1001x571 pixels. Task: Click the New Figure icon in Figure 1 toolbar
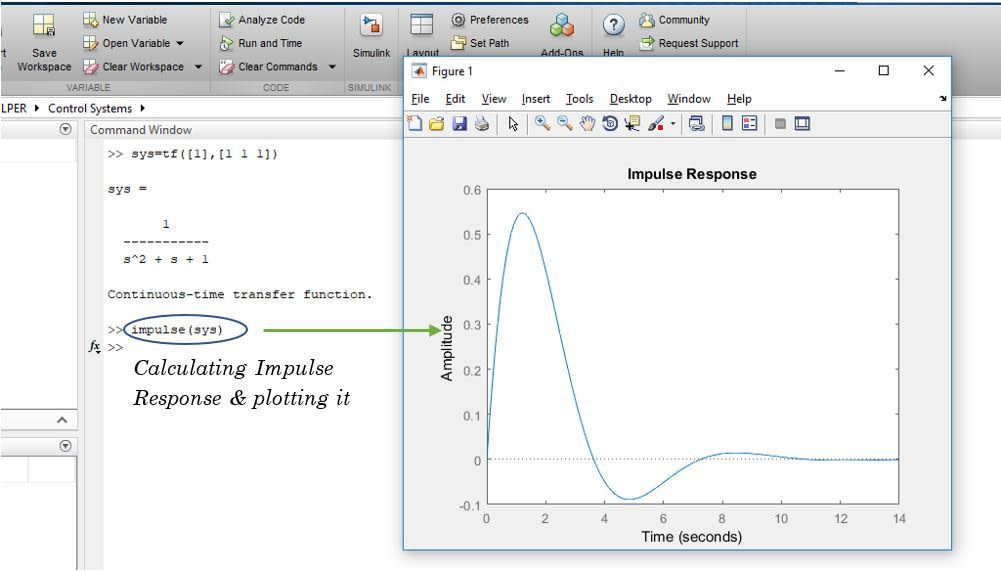[415, 123]
